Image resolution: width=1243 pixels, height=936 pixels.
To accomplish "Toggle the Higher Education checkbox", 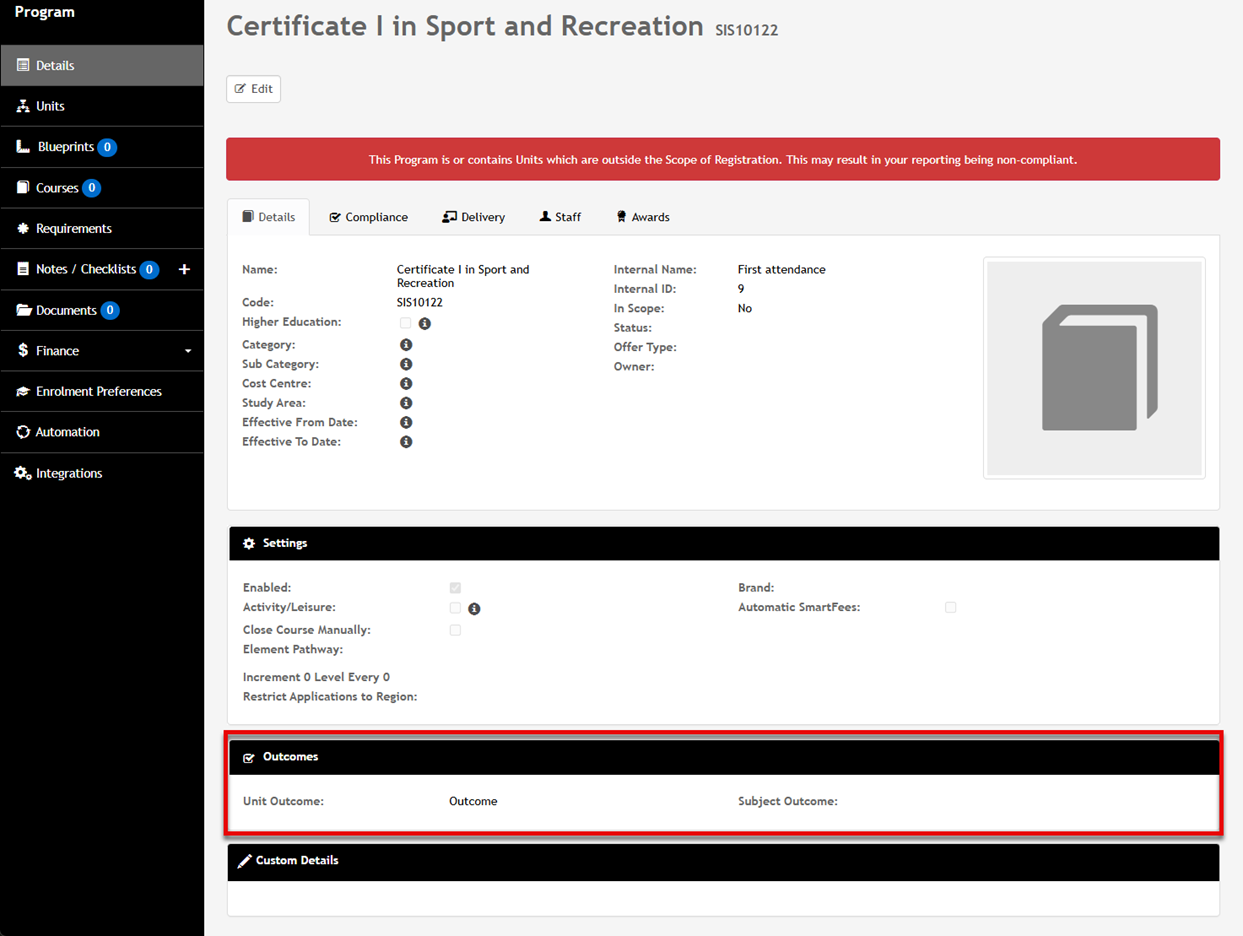I will [x=405, y=323].
